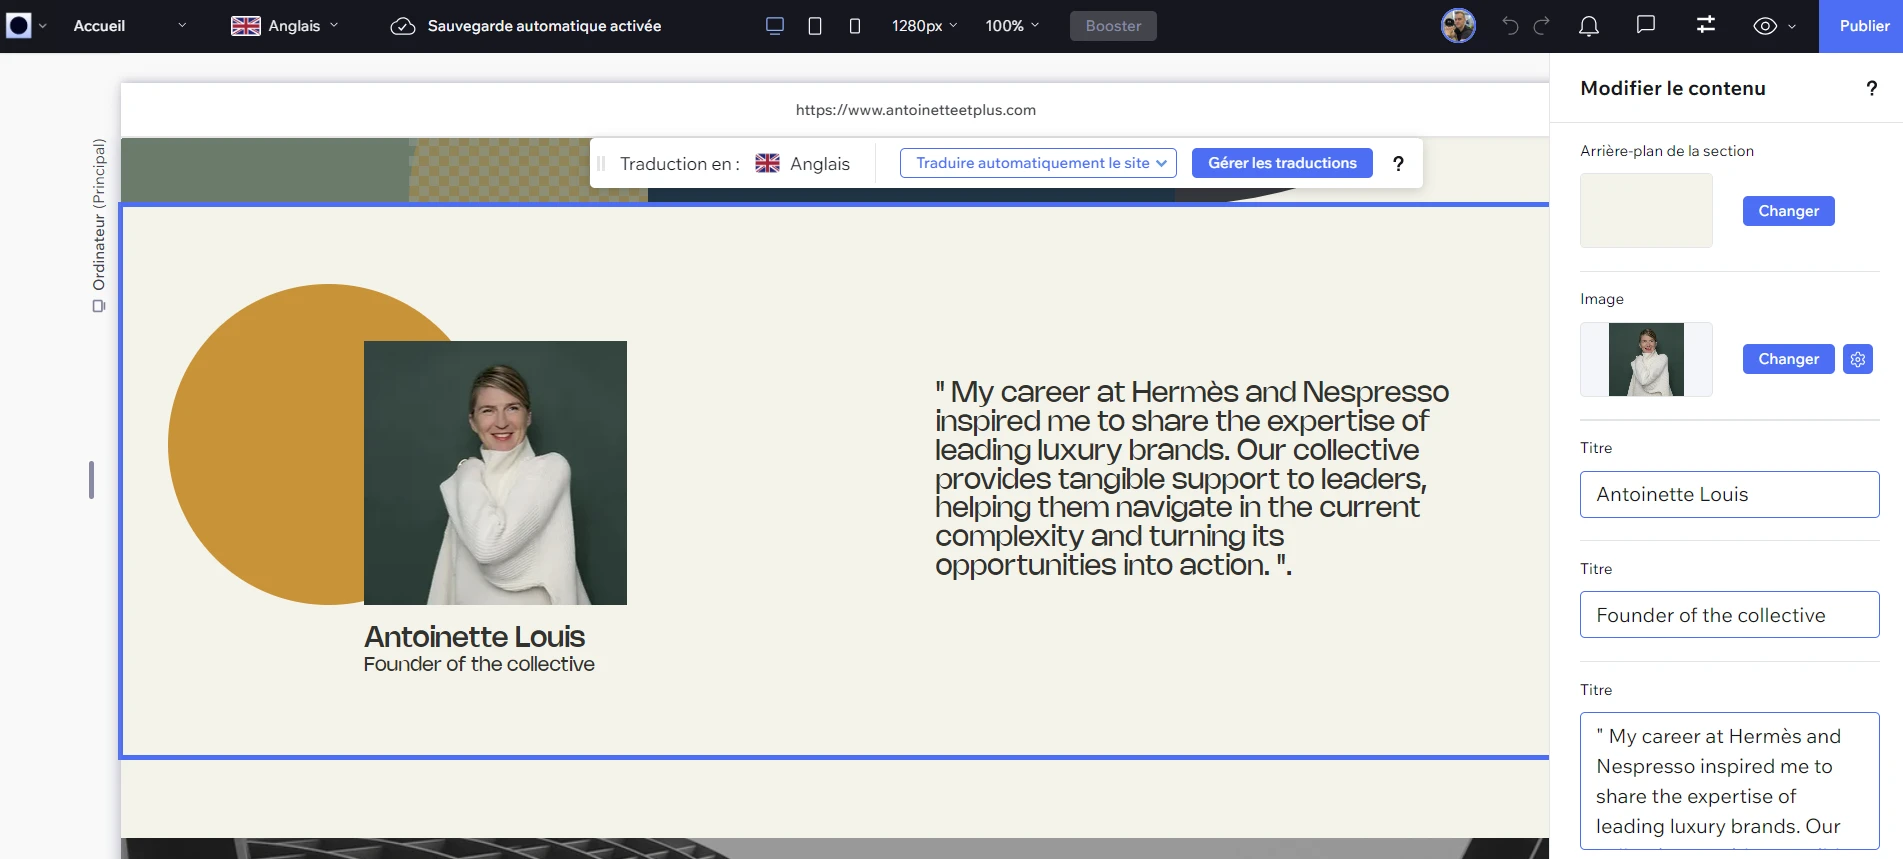The width and height of the screenshot is (1903, 859).
Task: Select Founder of the collective text on canvas
Action: pyautogui.click(x=479, y=664)
